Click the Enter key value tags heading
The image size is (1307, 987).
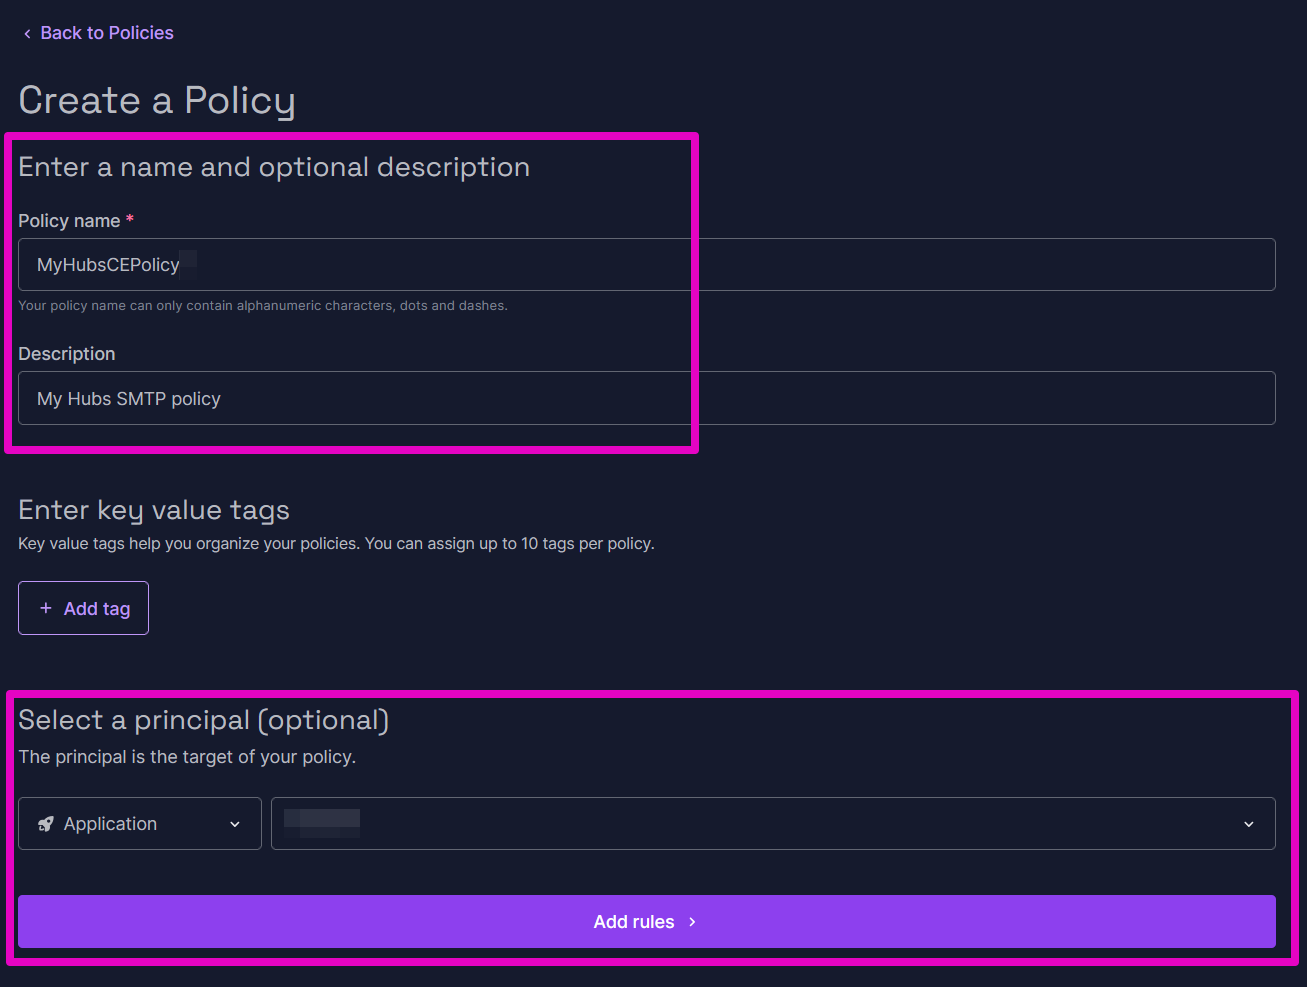[x=154, y=510]
